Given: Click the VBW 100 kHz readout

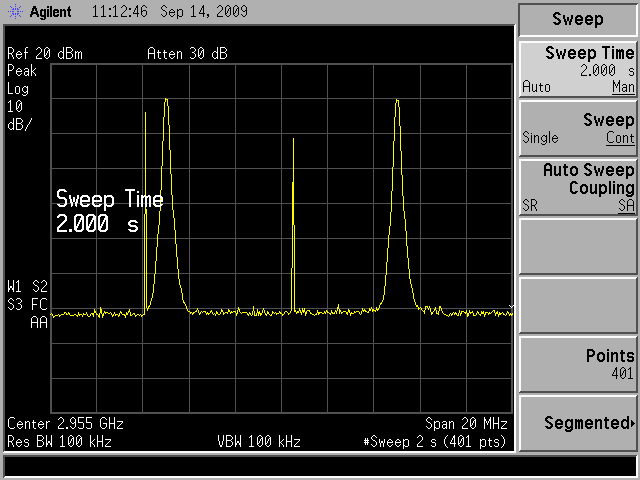Looking at the screenshot, I should pos(259,442).
